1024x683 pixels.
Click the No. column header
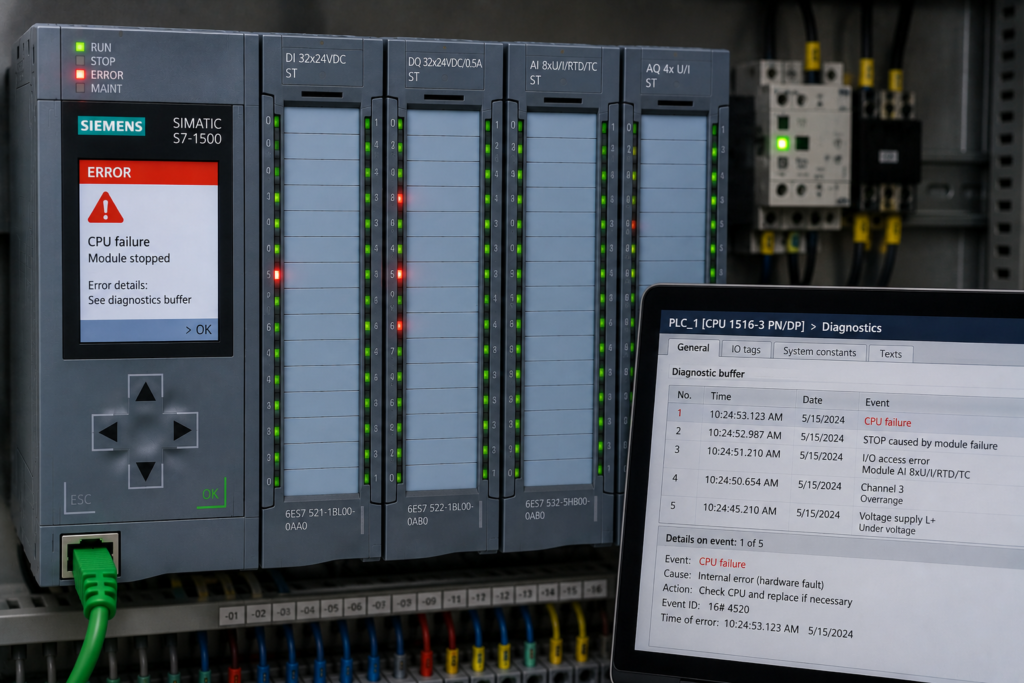point(684,394)
